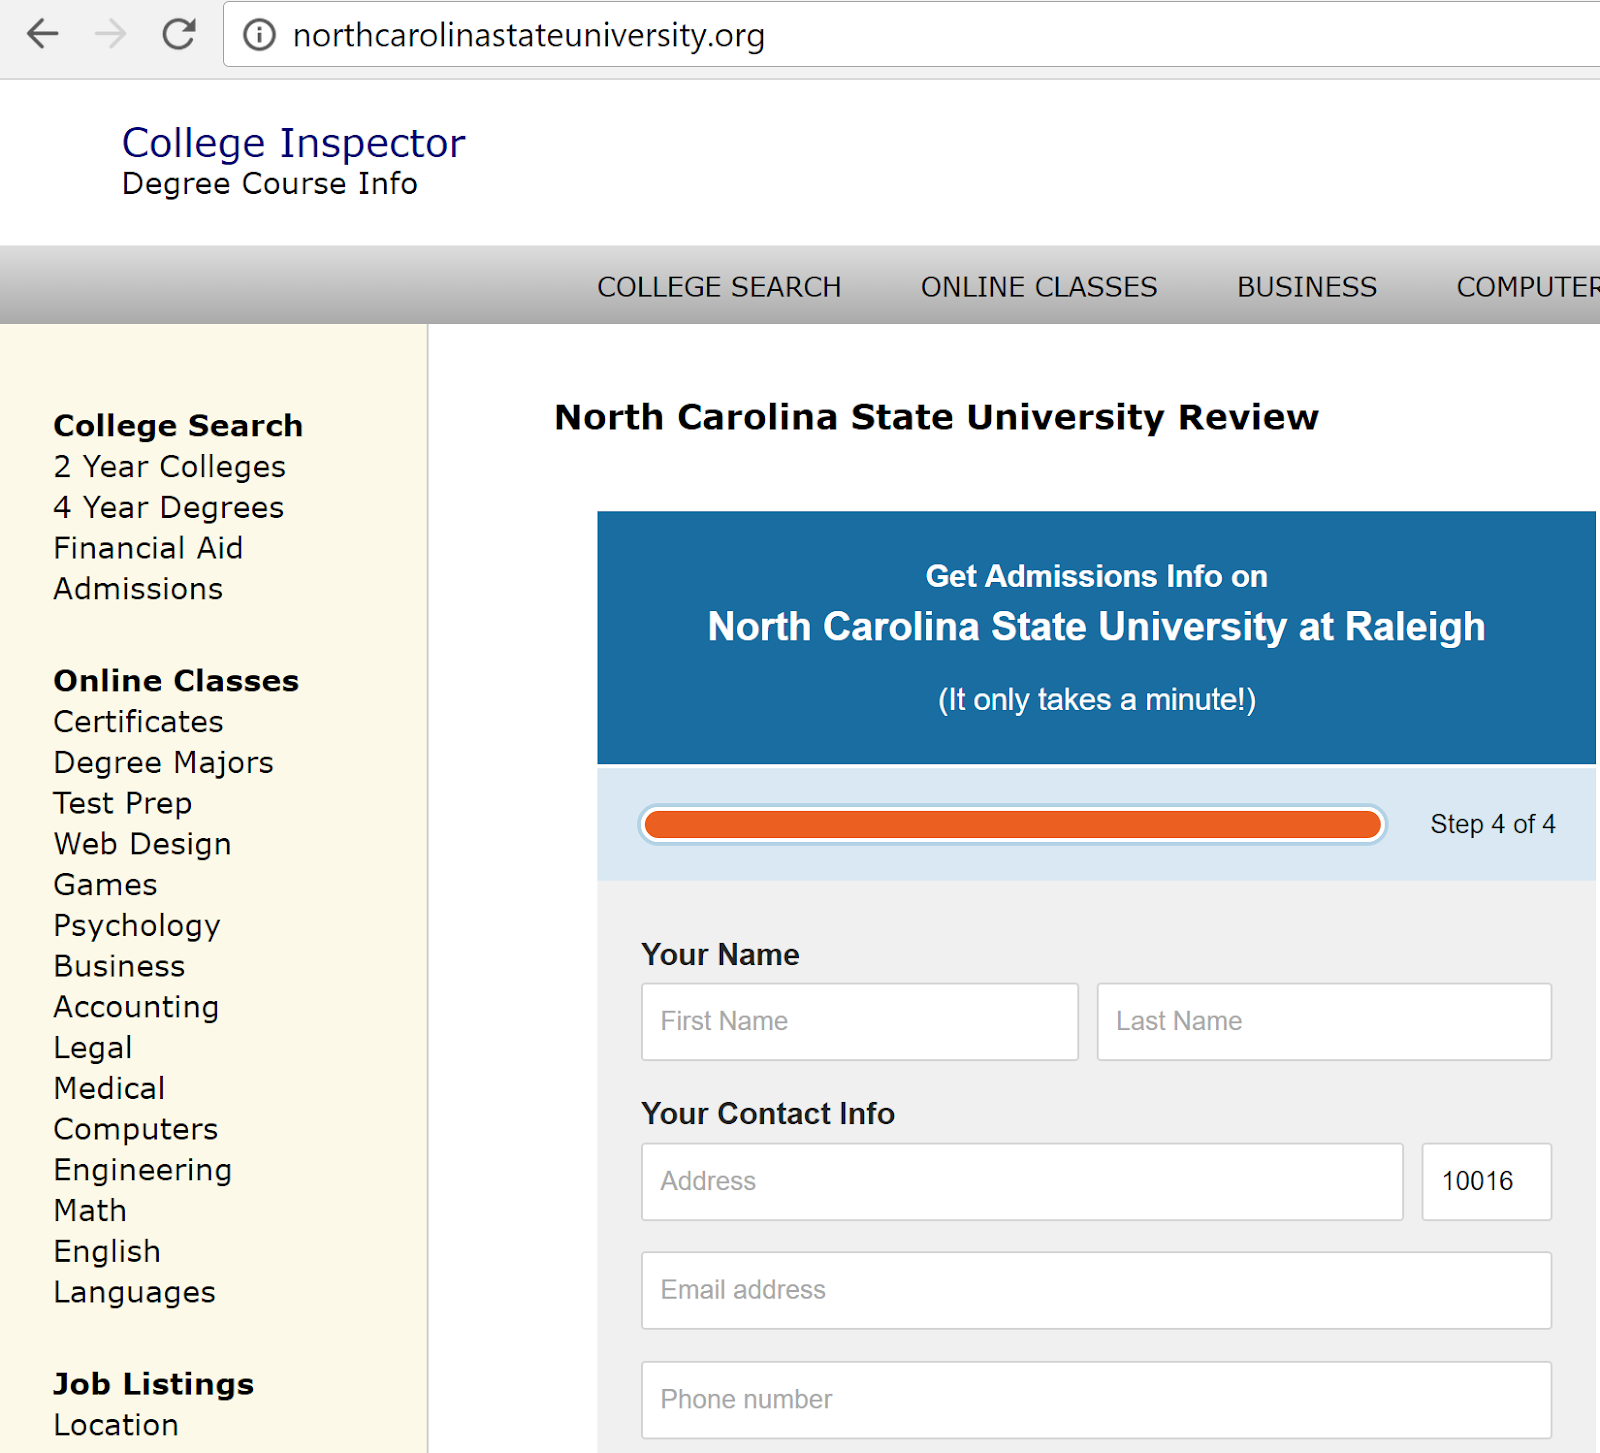Open the Financial Aid sidebar link
The width and height of the screenshot is (1600, 1453).
coord(148,548)
